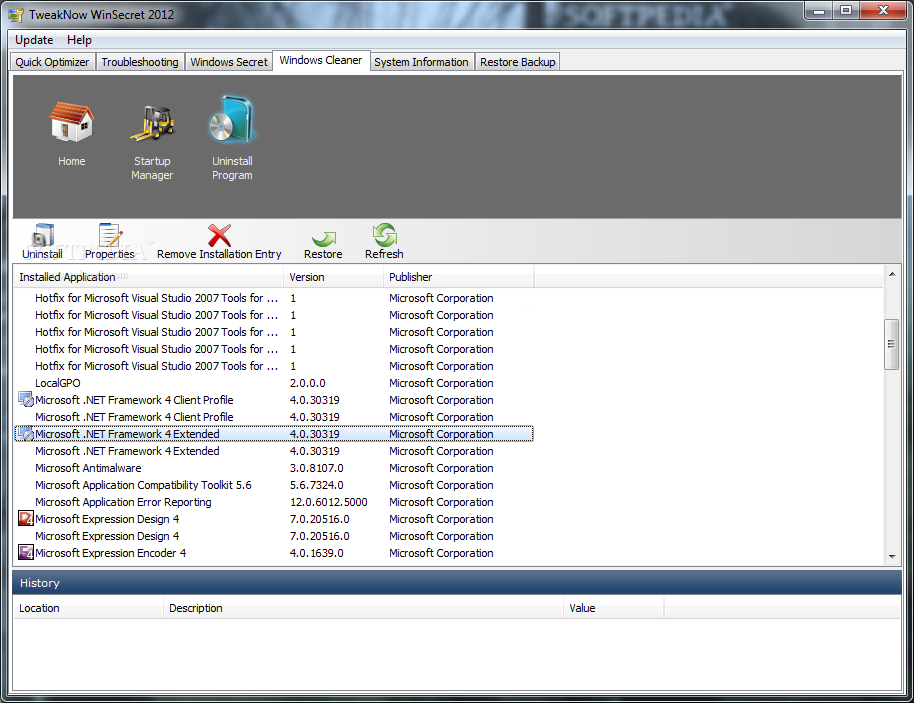The image size is (914, 703).
Task: Click icon beside .NET Framework 4 Client Profile
Action: point(26,400)
